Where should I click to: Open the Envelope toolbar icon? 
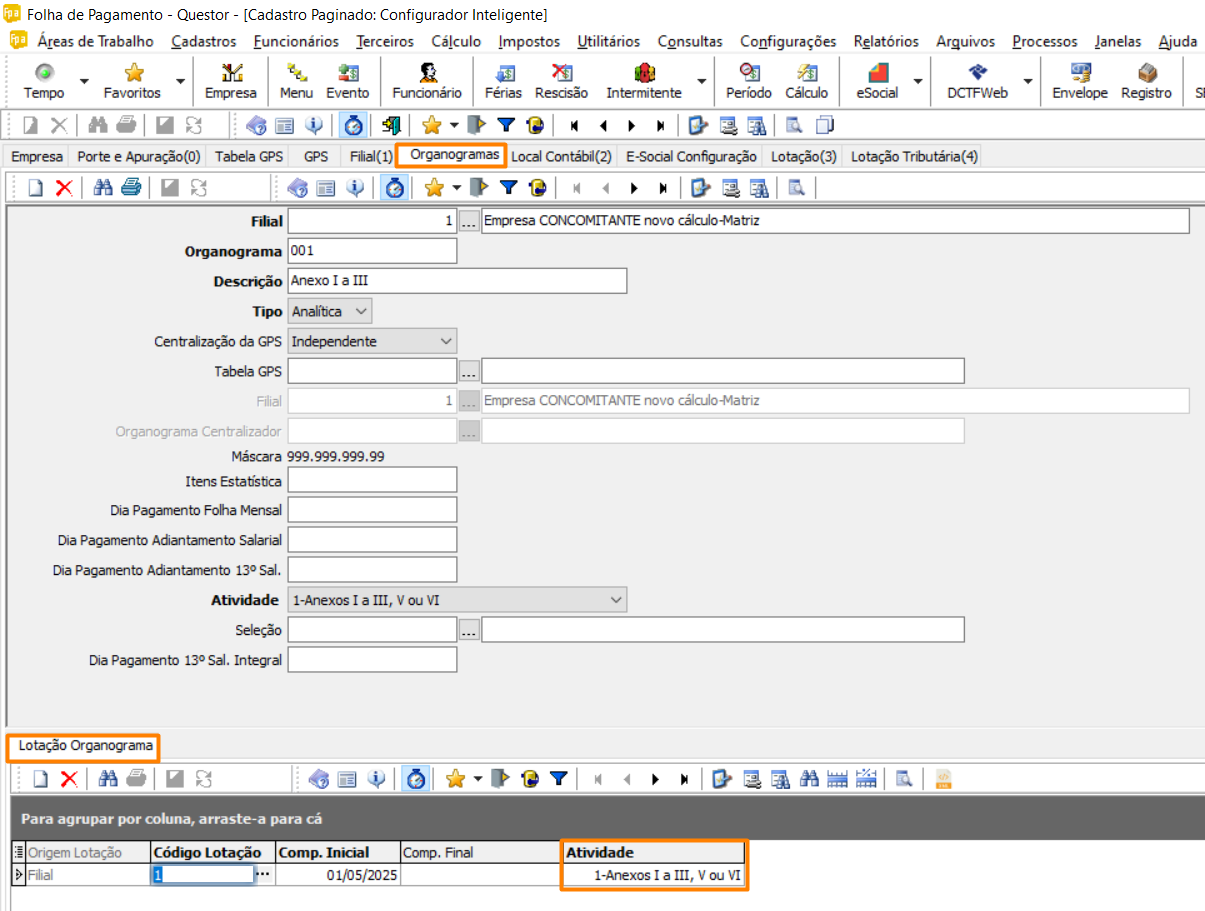(1080, 81)
